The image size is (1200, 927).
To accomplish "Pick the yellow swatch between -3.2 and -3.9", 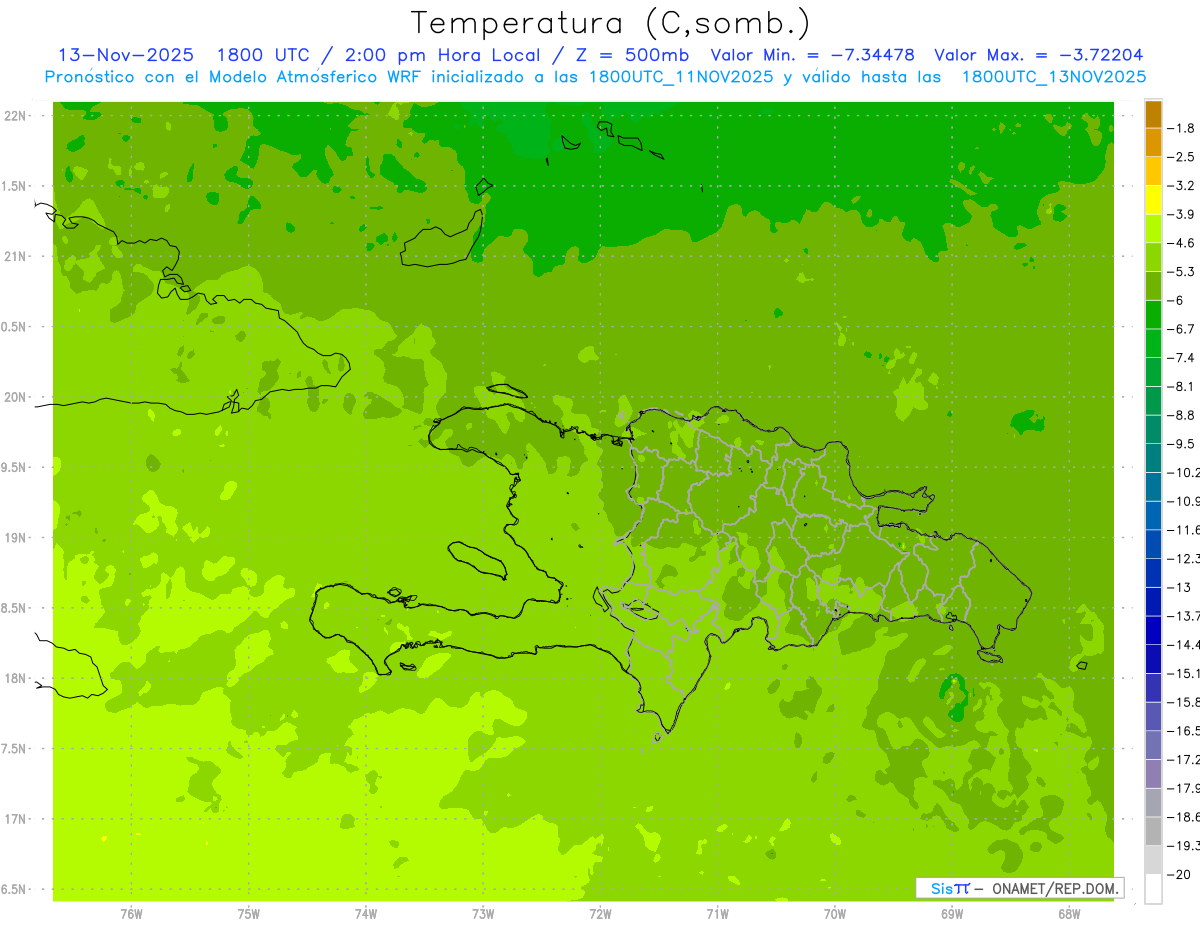I will (x=1153, y=199).
